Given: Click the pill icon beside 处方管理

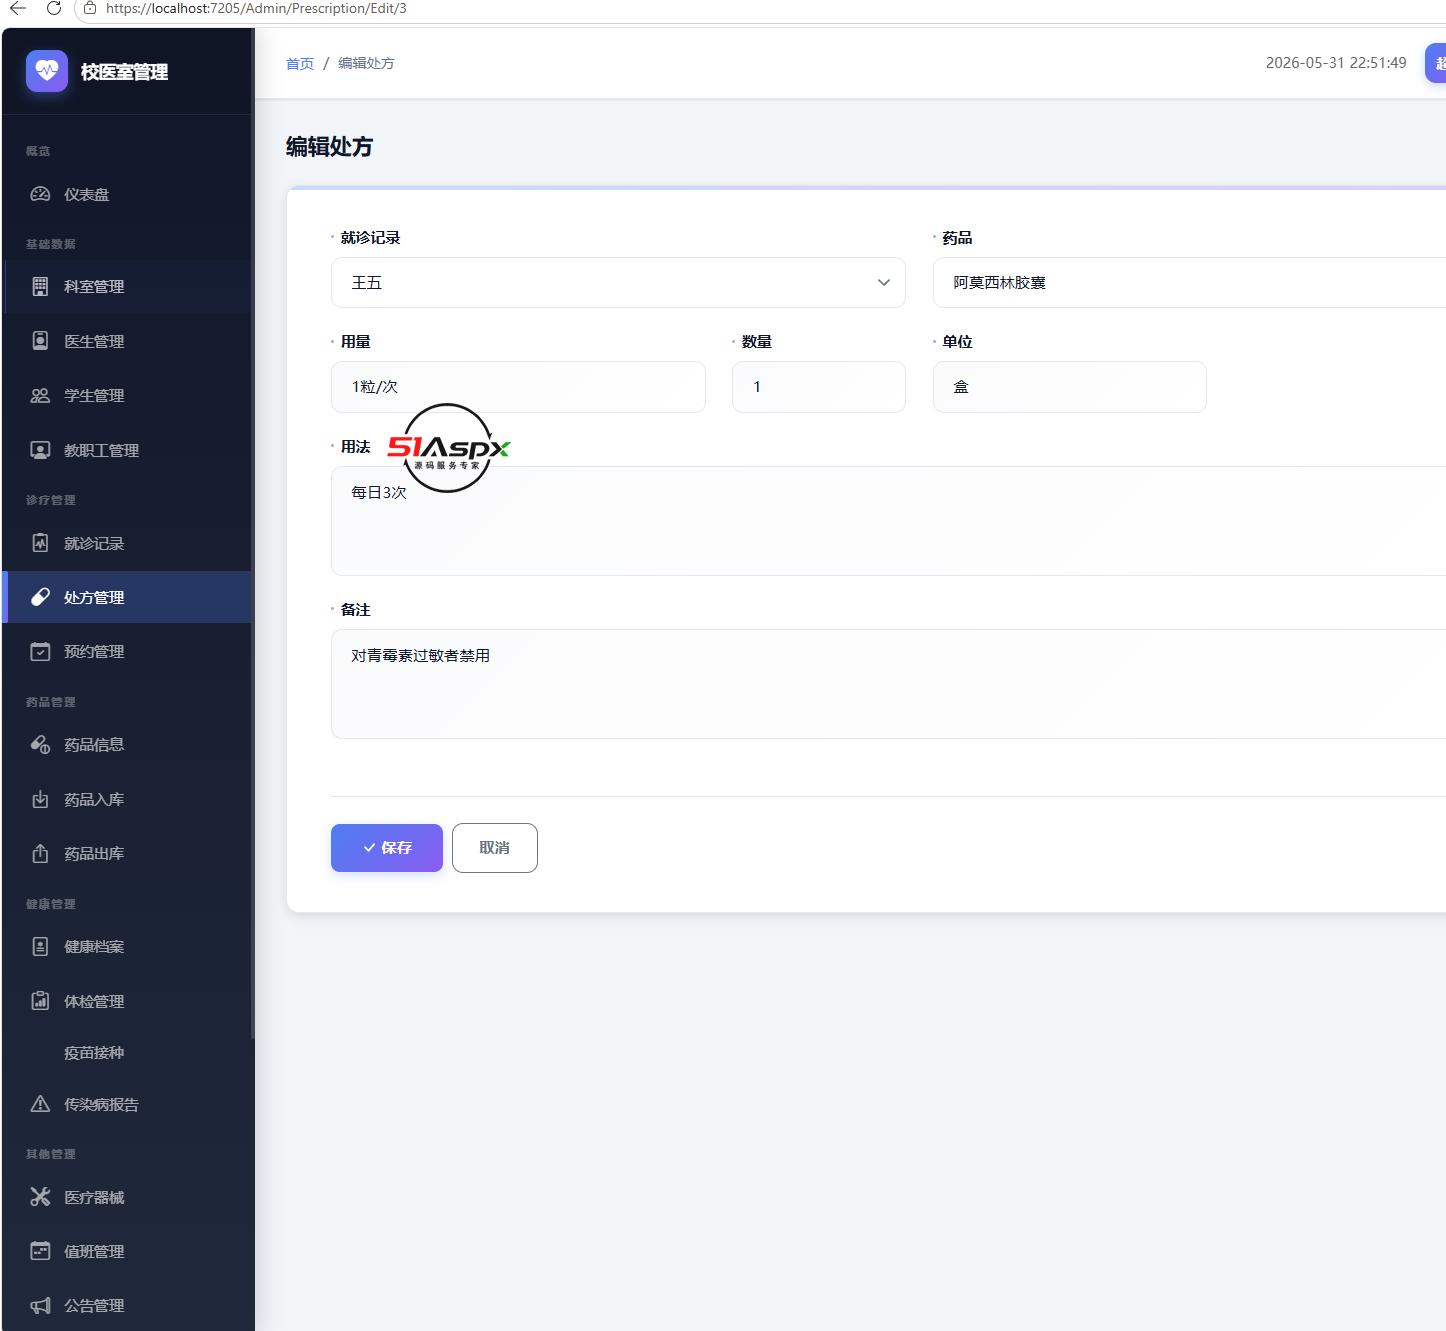Looking at the screenshot, I should click(40, 597).
